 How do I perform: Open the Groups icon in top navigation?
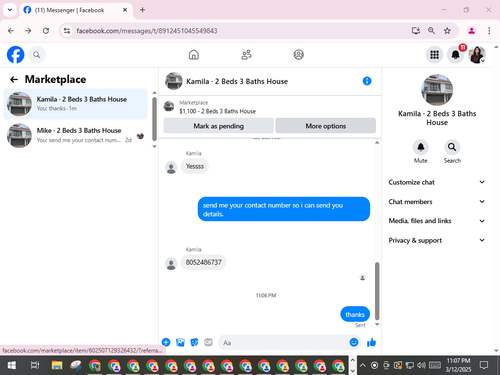298,54
